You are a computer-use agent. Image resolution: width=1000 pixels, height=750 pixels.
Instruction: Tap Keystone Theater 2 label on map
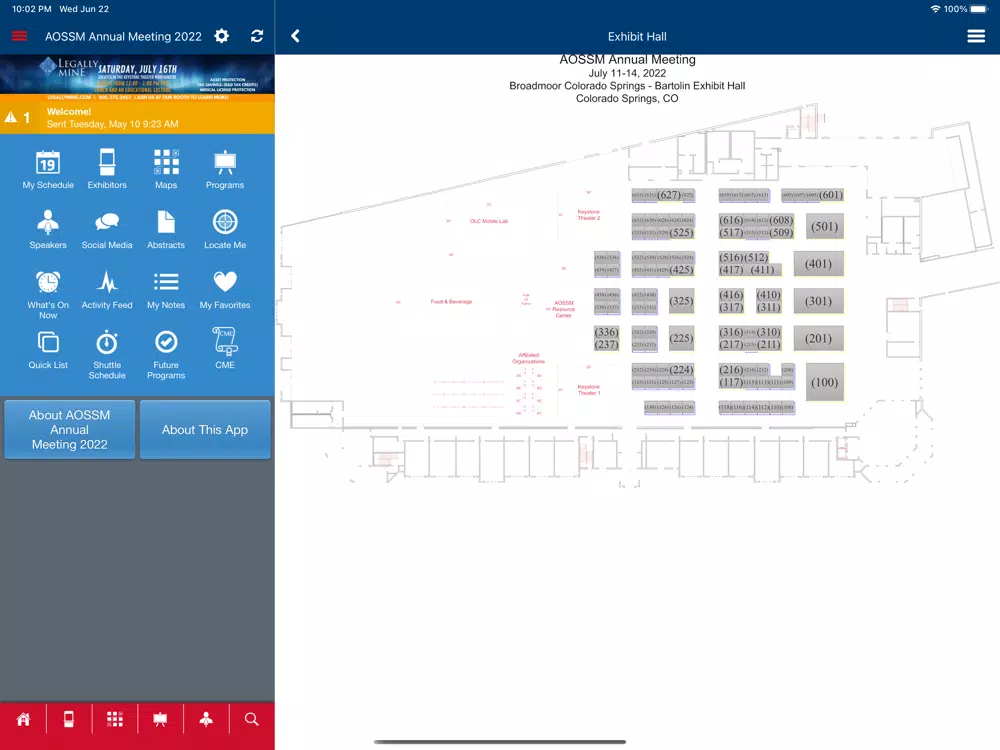coord(589,215)
